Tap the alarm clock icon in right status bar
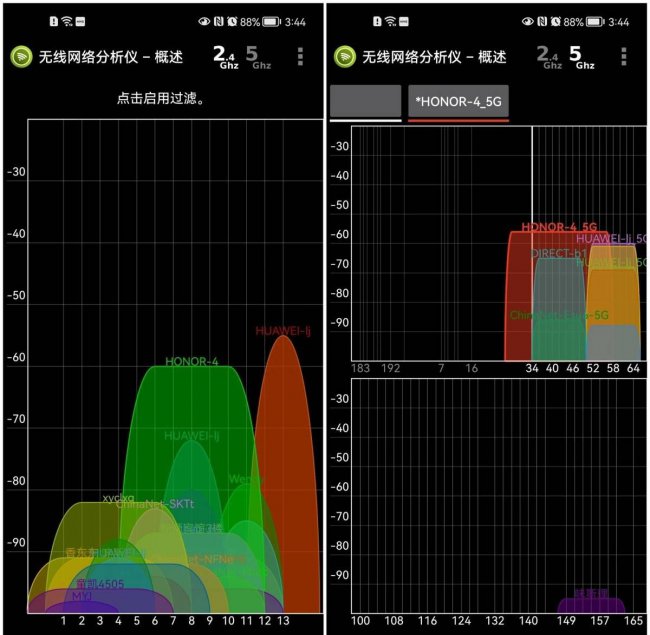Viewport: 650px width, 635px height. tap(555, 22)
